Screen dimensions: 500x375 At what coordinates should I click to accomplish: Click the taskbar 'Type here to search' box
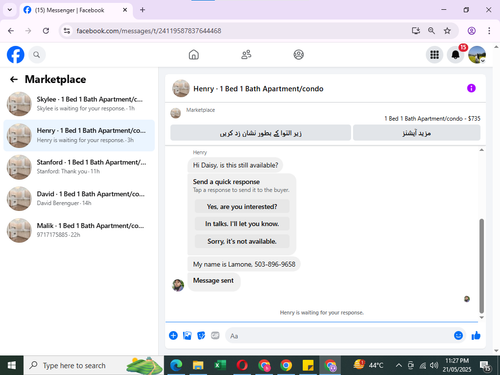(94, 365)
